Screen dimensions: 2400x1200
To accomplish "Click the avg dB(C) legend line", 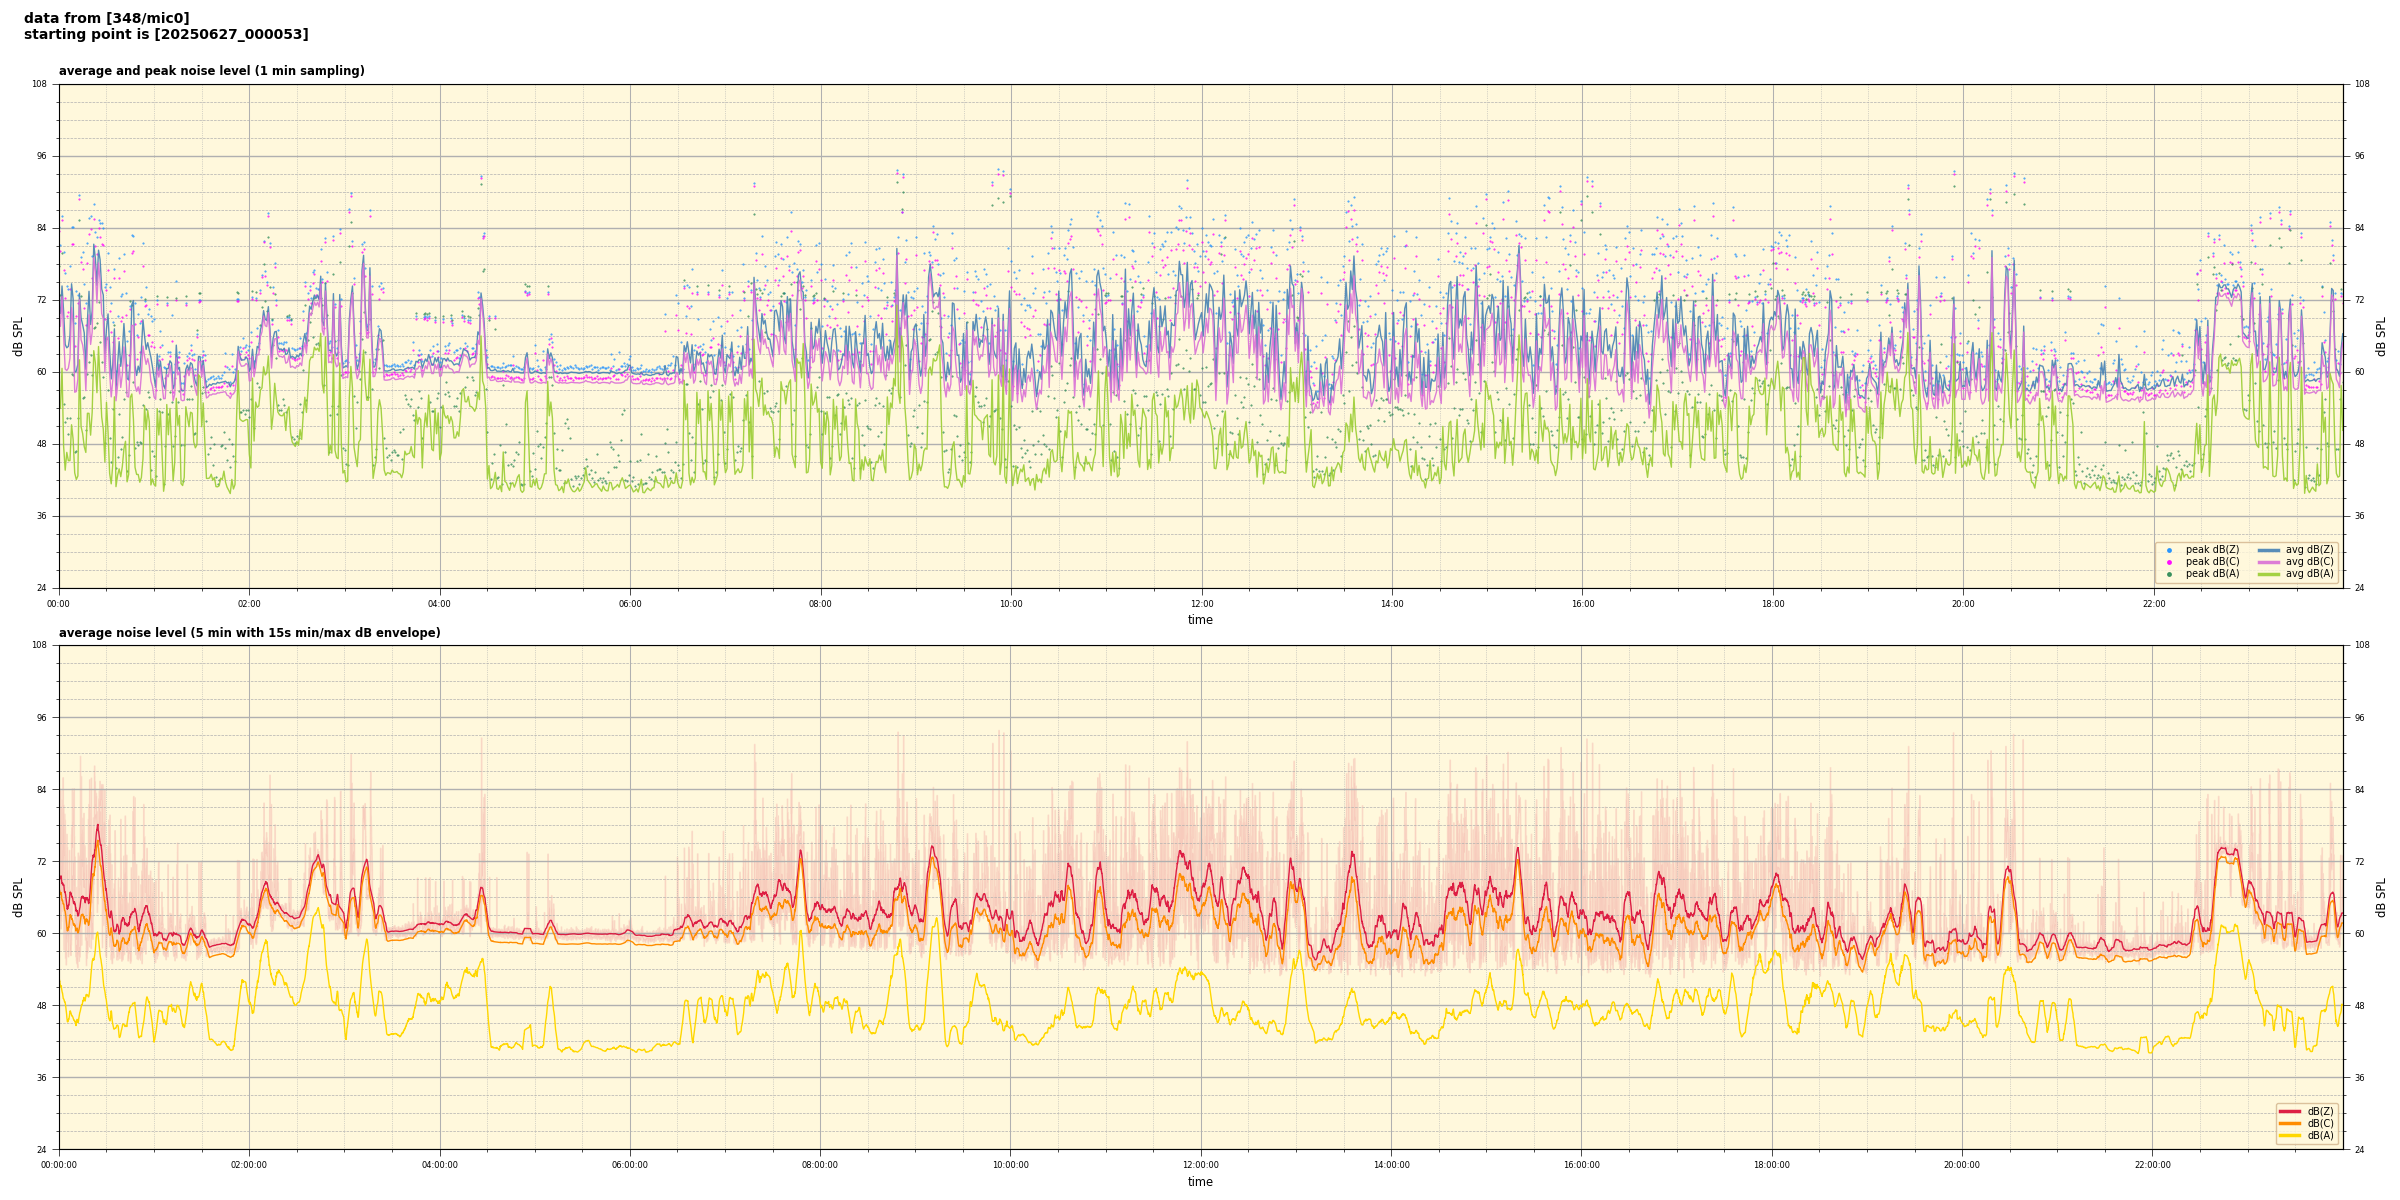I will 2269,562.
